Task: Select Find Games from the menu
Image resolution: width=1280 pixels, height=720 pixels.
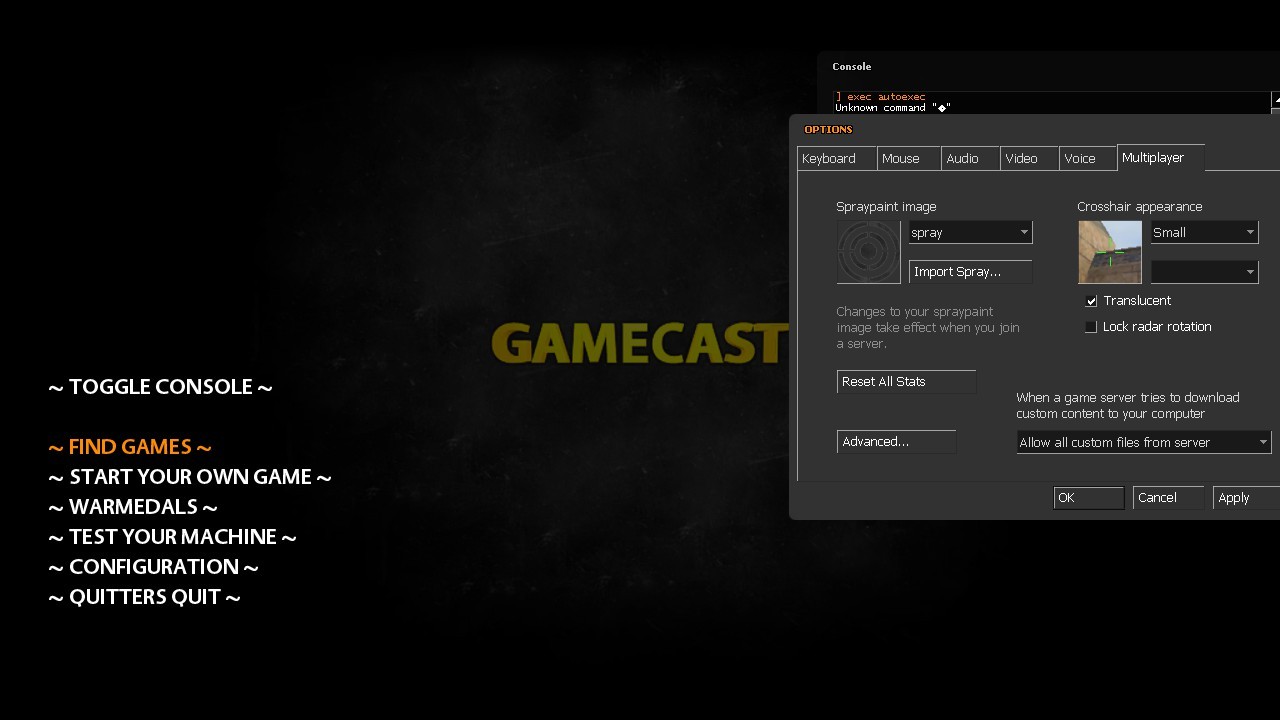Action: click(129, 446)
